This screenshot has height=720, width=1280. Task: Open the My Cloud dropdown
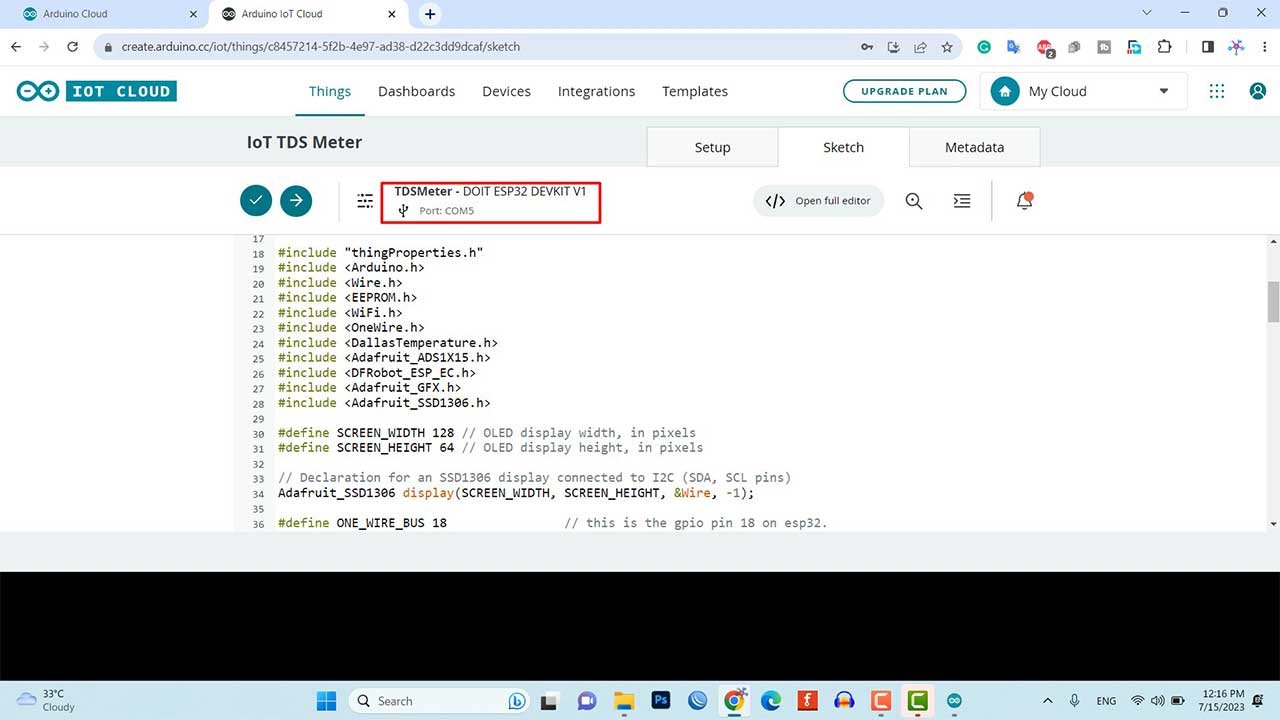1083,91
